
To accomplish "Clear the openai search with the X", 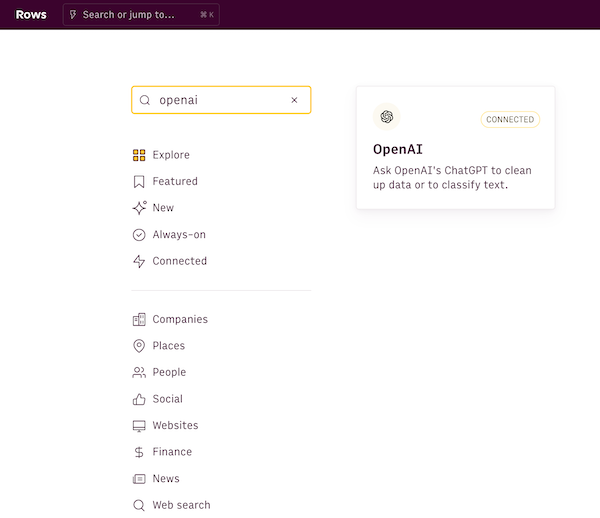I will 294,100.
